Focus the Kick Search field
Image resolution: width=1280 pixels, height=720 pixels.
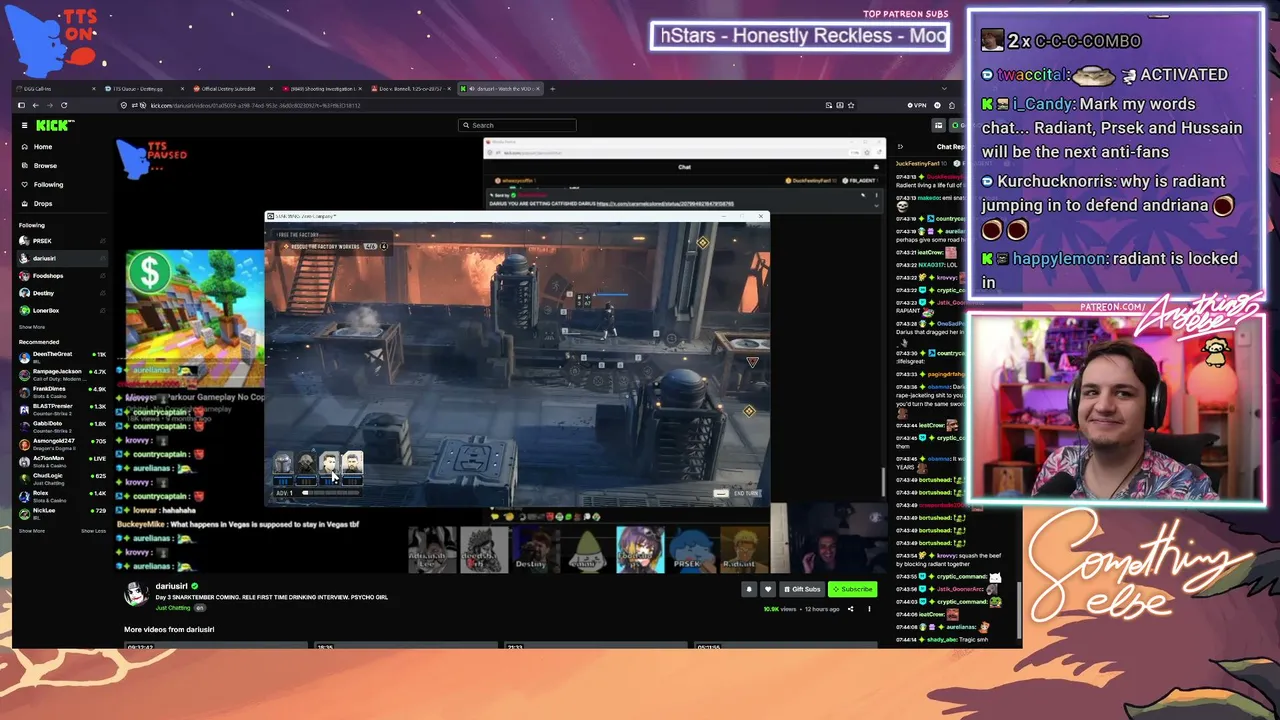tap(517, 125)
